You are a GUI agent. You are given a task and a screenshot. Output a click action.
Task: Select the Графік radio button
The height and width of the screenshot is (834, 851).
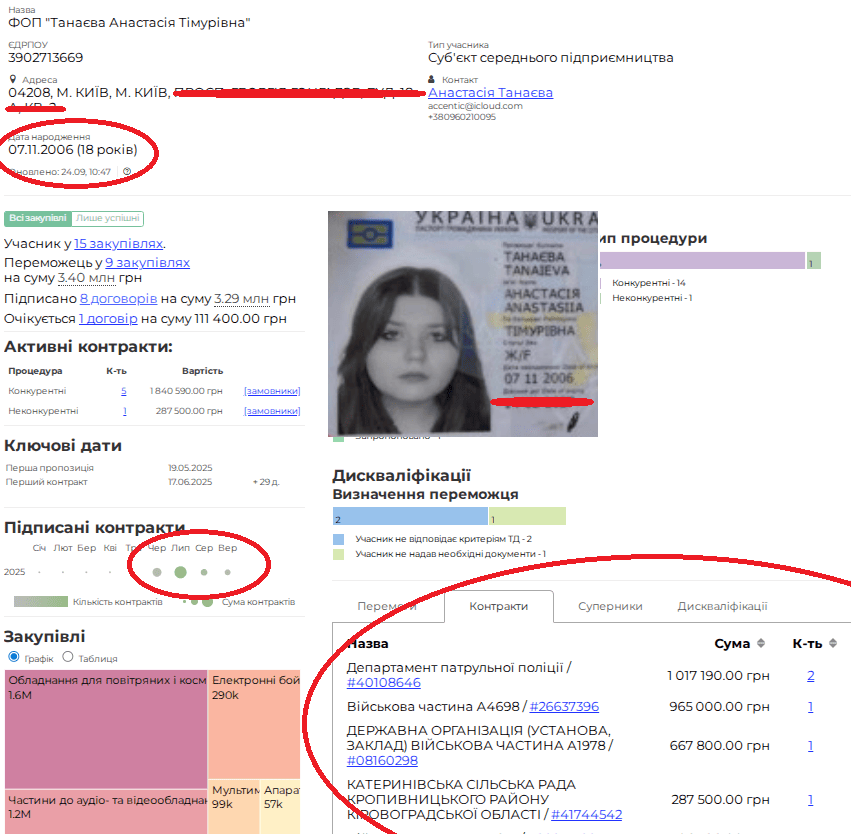(x=14, y=657)
